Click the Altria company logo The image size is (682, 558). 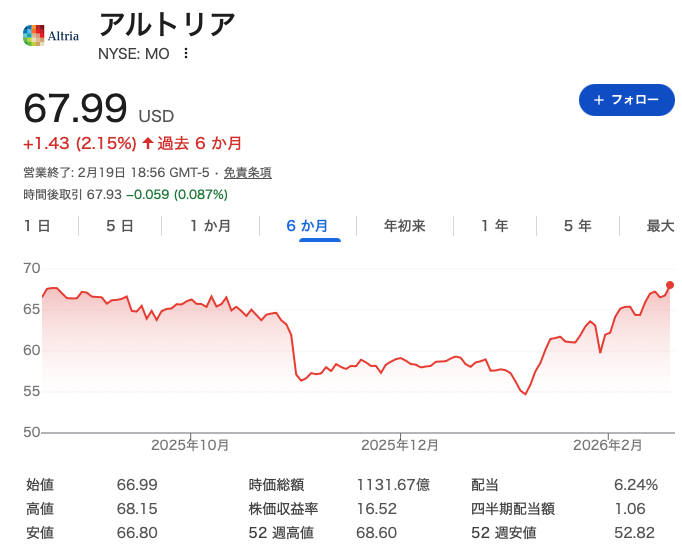point(50,36)
